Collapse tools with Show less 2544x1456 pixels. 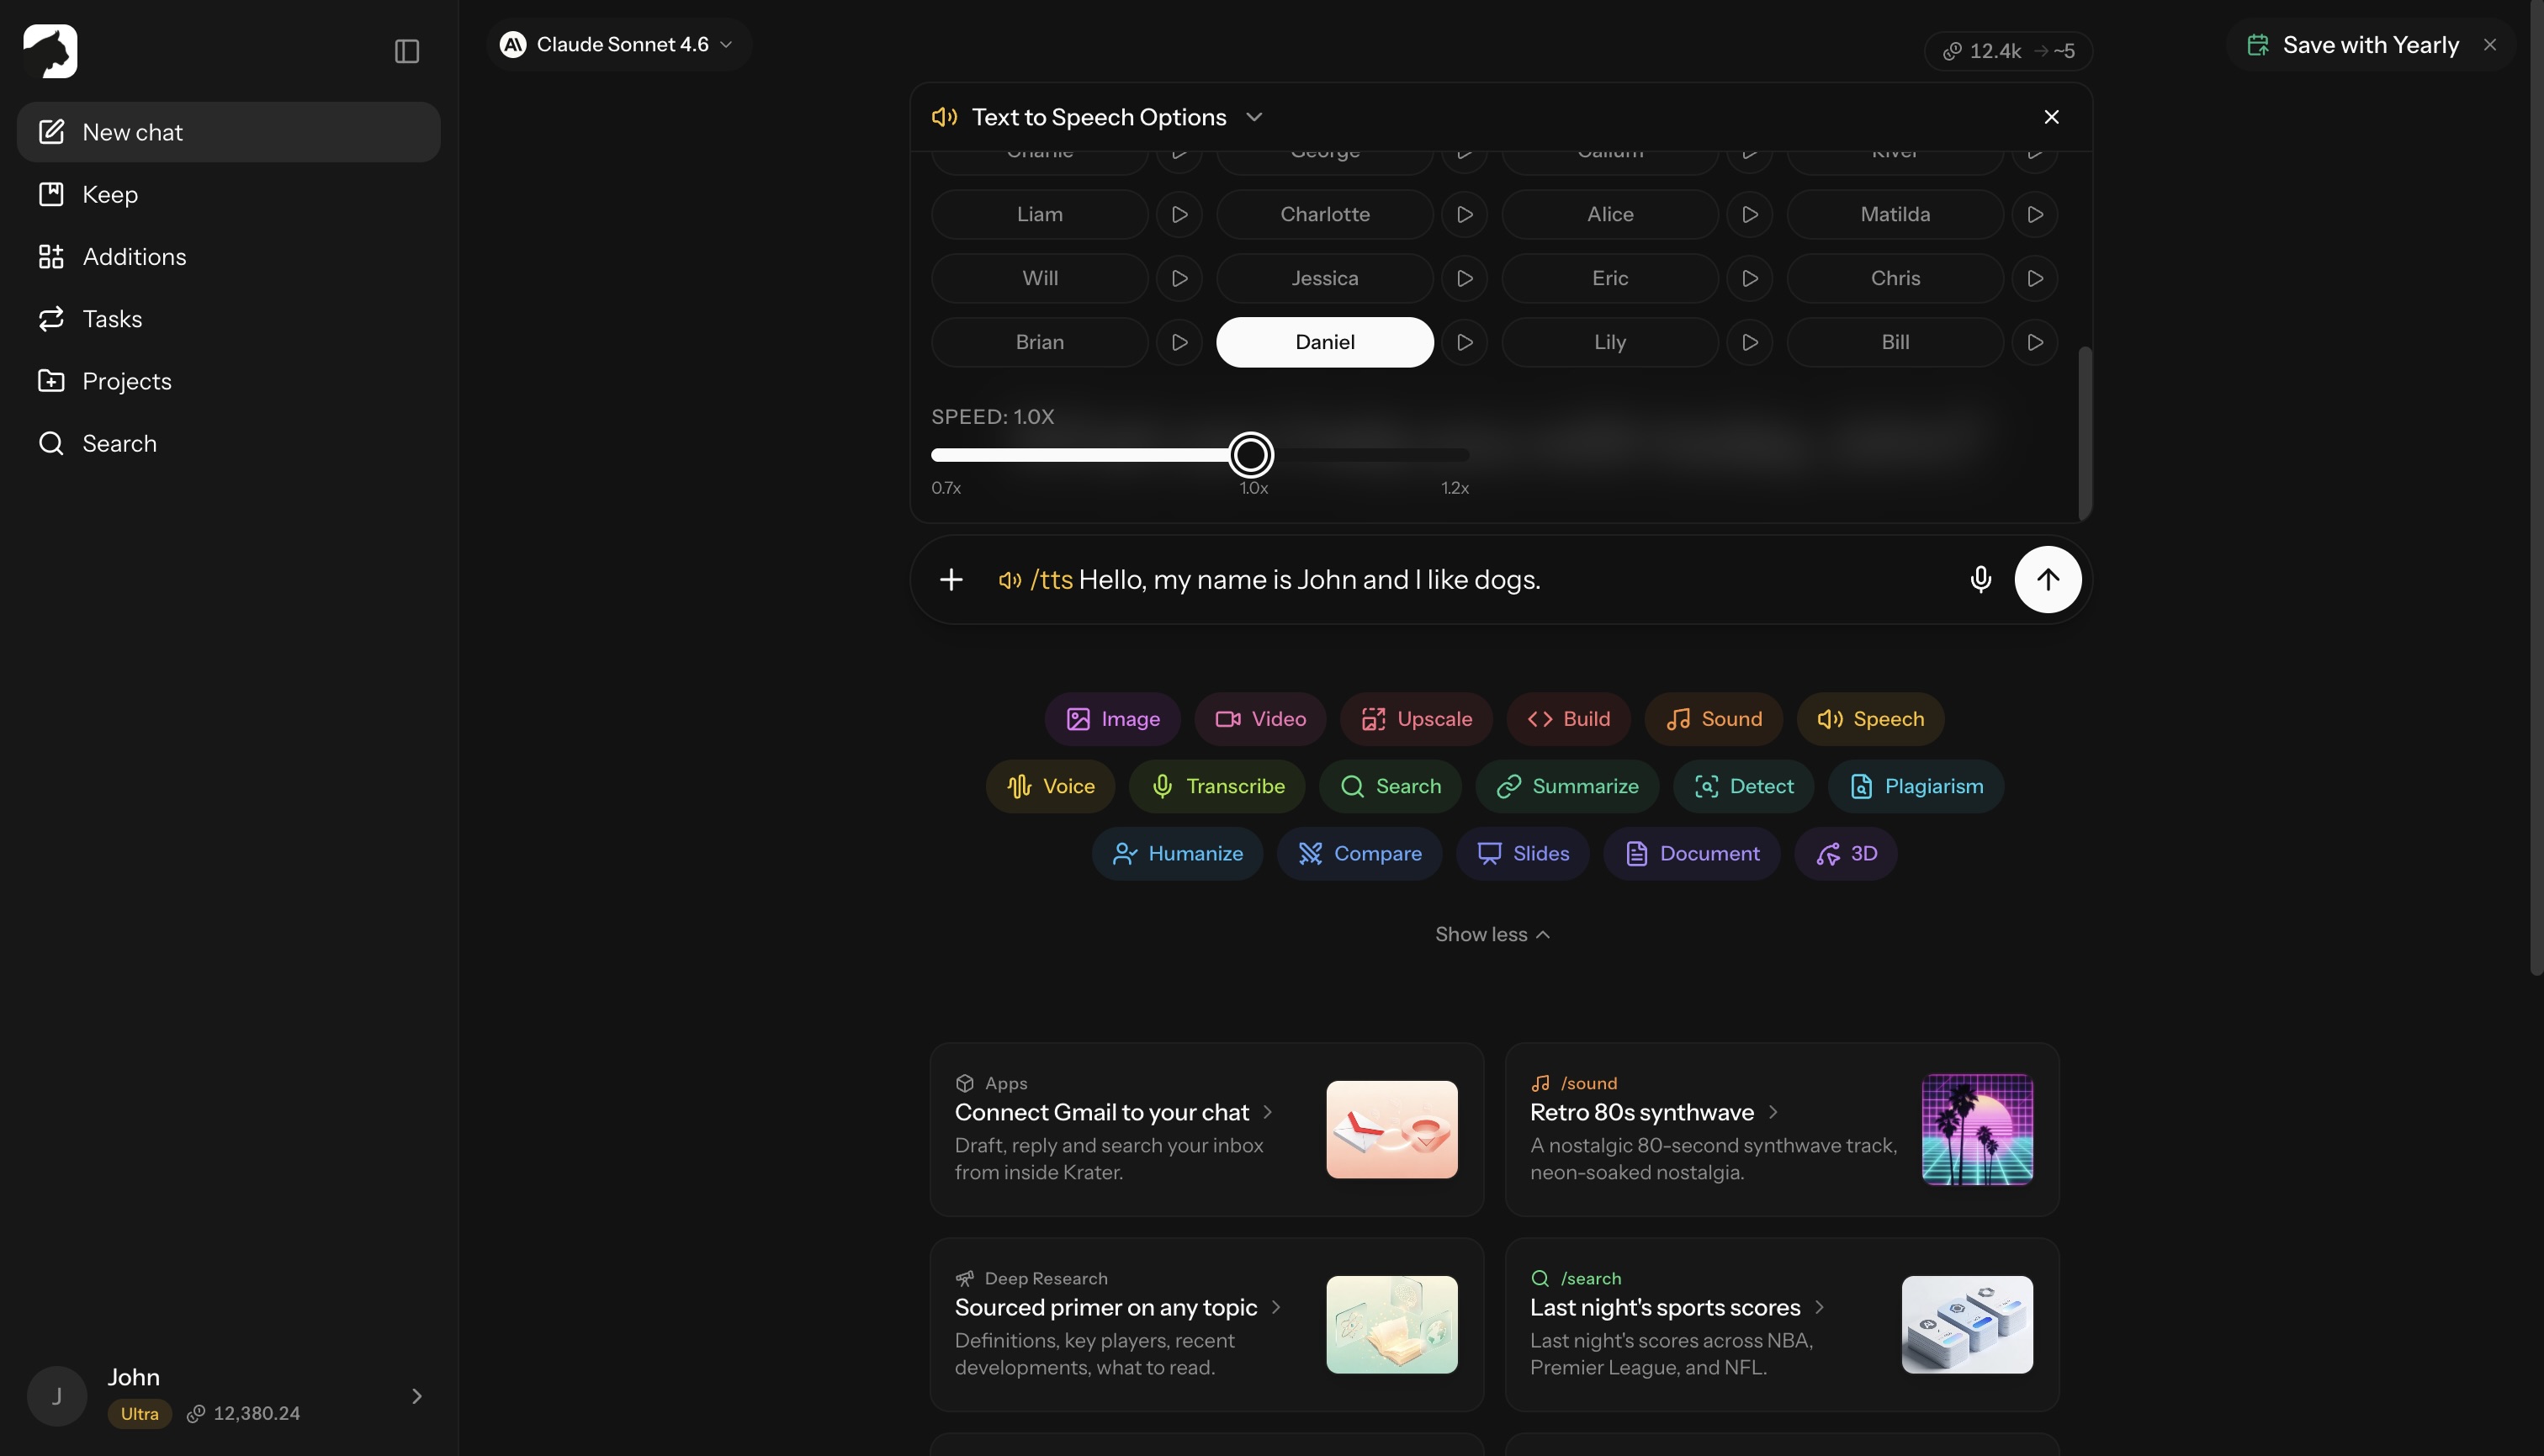pos(1492,934)
